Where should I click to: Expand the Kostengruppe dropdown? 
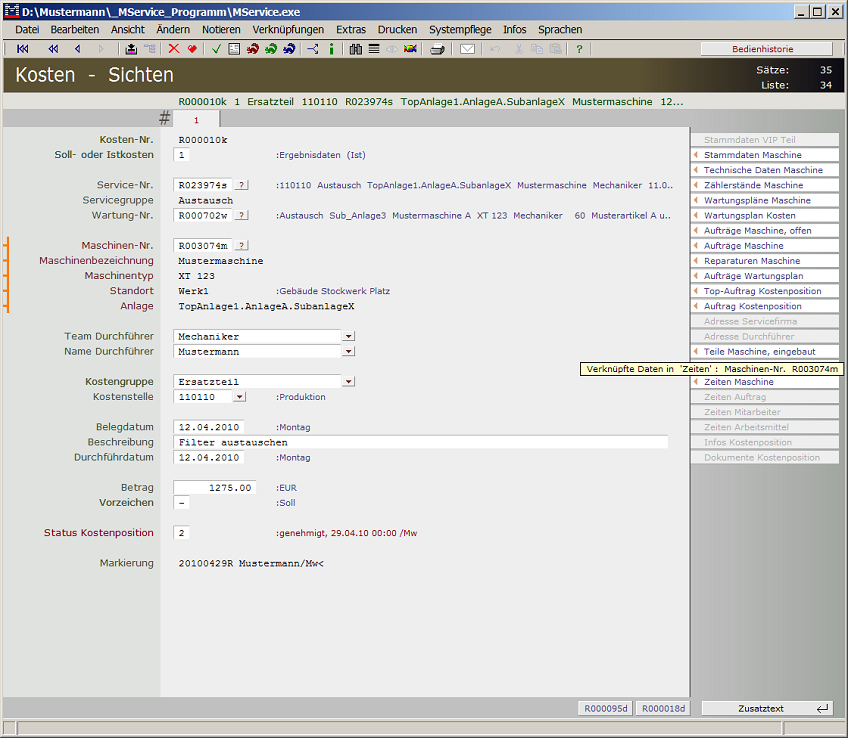pyautogui.click(x=348, y=382)
